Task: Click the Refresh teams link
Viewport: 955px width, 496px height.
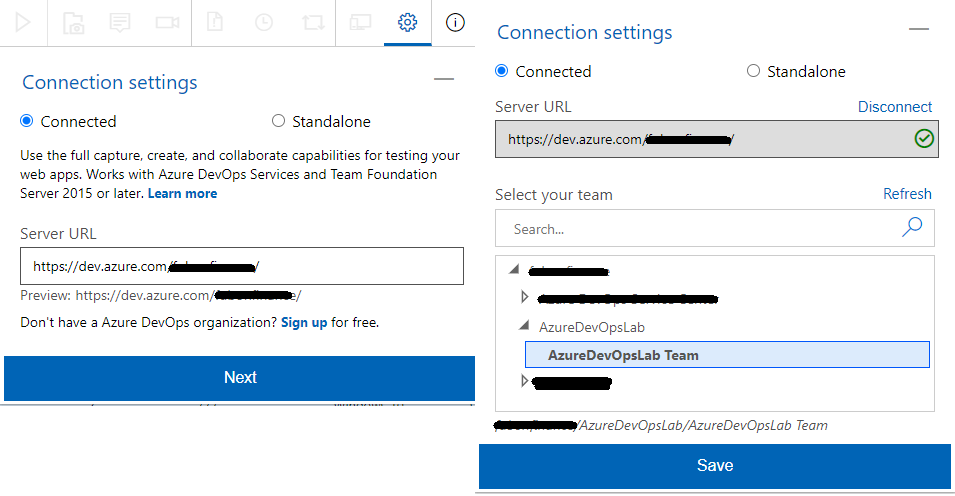Action: [907, 194]
